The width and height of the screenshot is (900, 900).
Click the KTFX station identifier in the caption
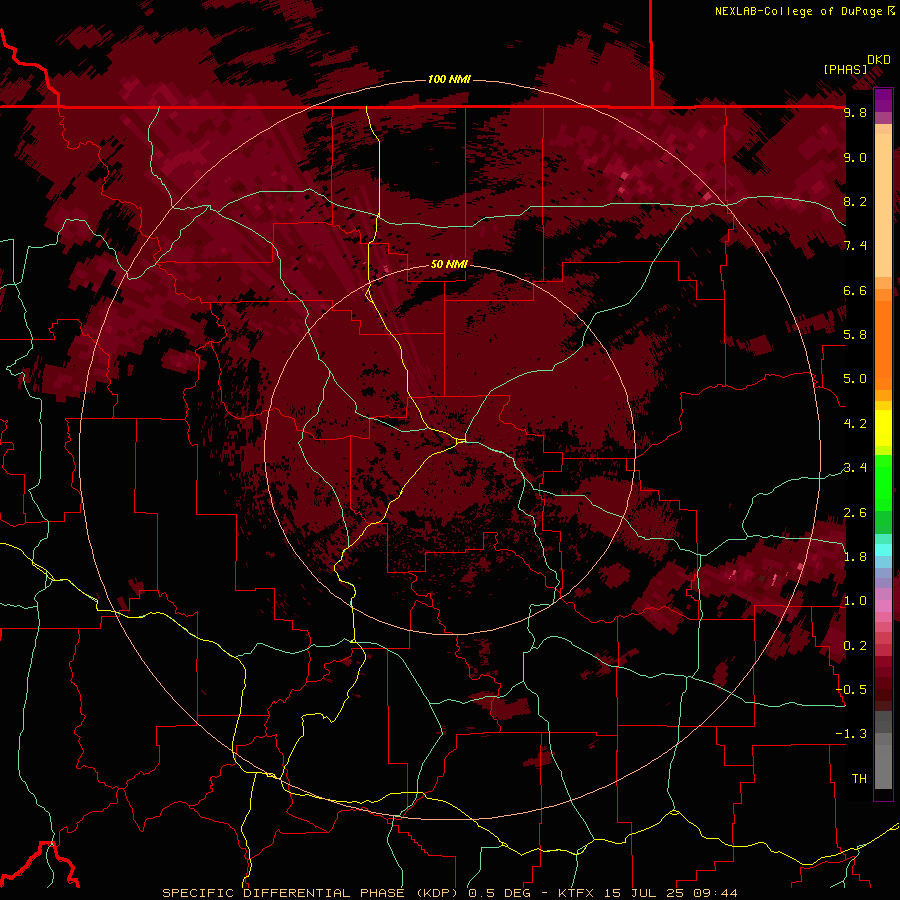tap(576, 893)
